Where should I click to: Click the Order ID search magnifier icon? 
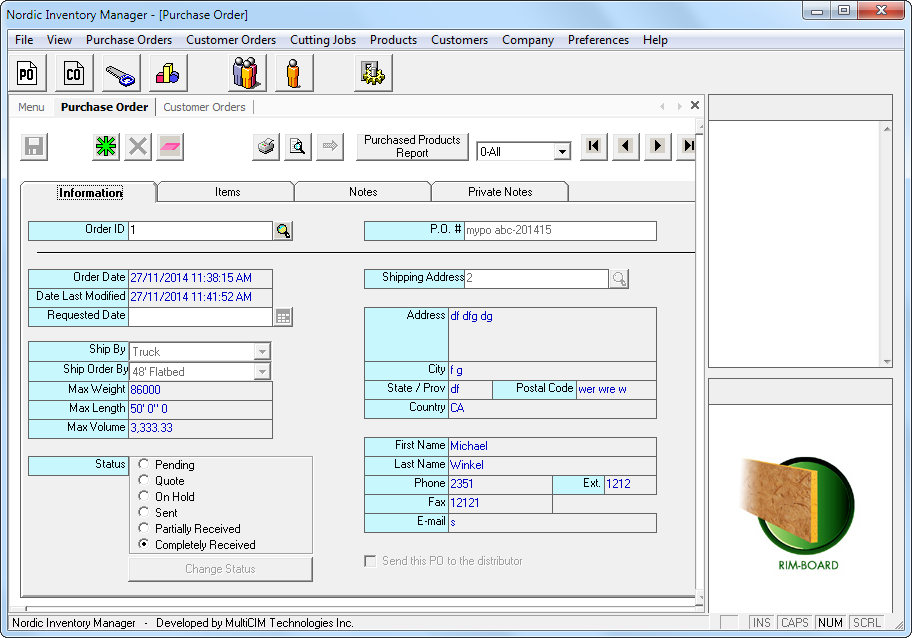point(283,231)
